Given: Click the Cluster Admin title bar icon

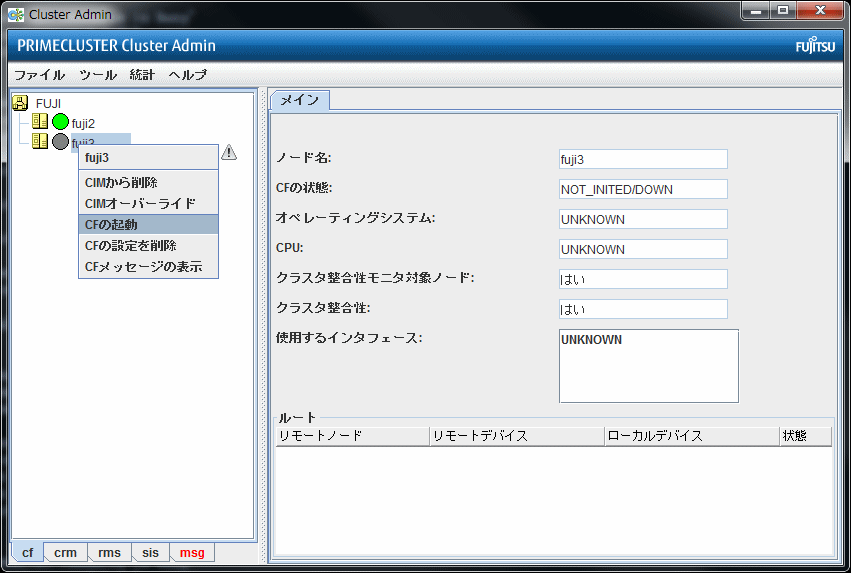Looking at the screenshot, I should tap(16, 15).
